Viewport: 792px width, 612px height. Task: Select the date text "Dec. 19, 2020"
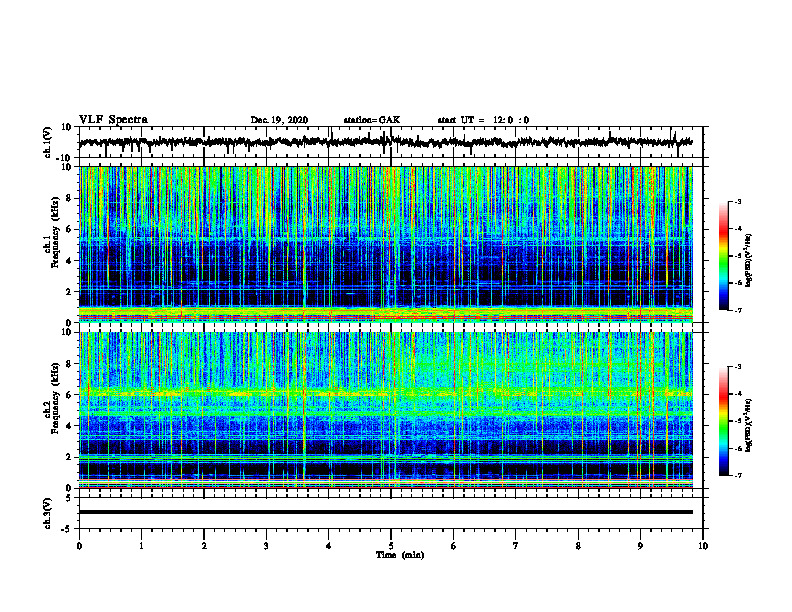coord(279,120)
